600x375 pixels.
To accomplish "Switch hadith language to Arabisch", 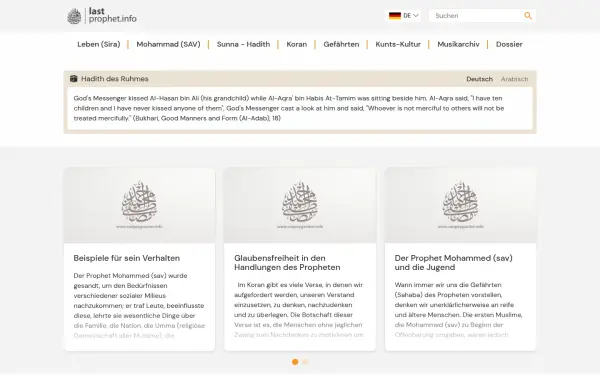I will pyautogui.click(x=515, y=79).
